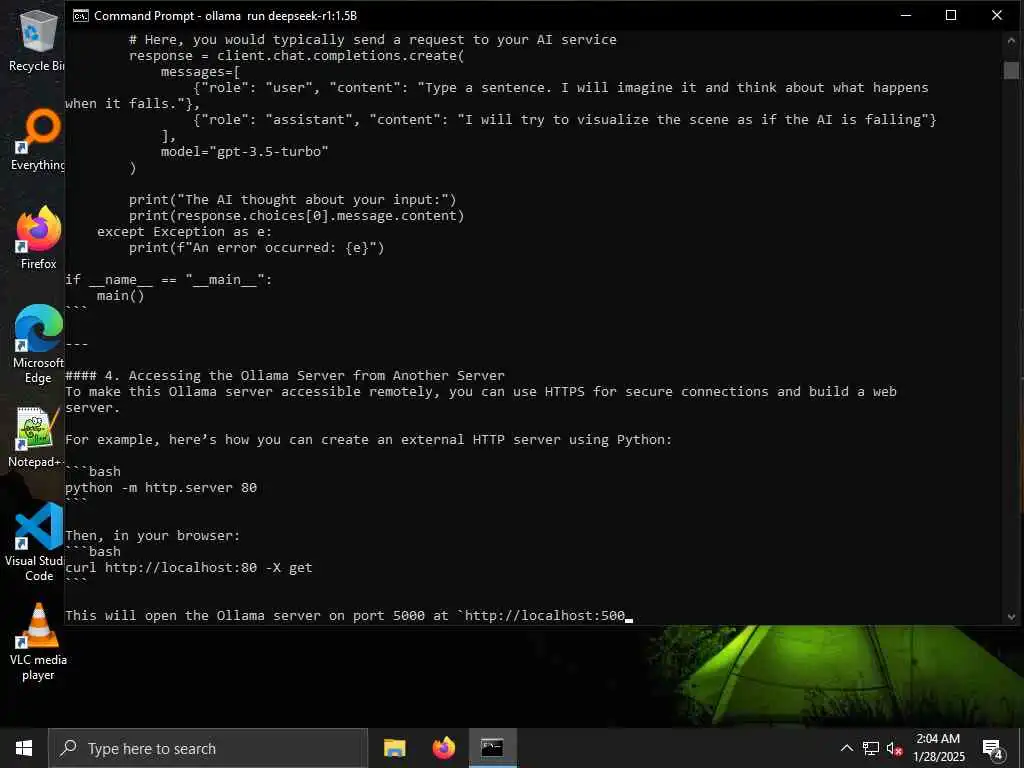This screenshot has height=768, width=1024.
Task: Click the scrollbar down arrow in Command Prompt
Action: [x=1011, y=616]
